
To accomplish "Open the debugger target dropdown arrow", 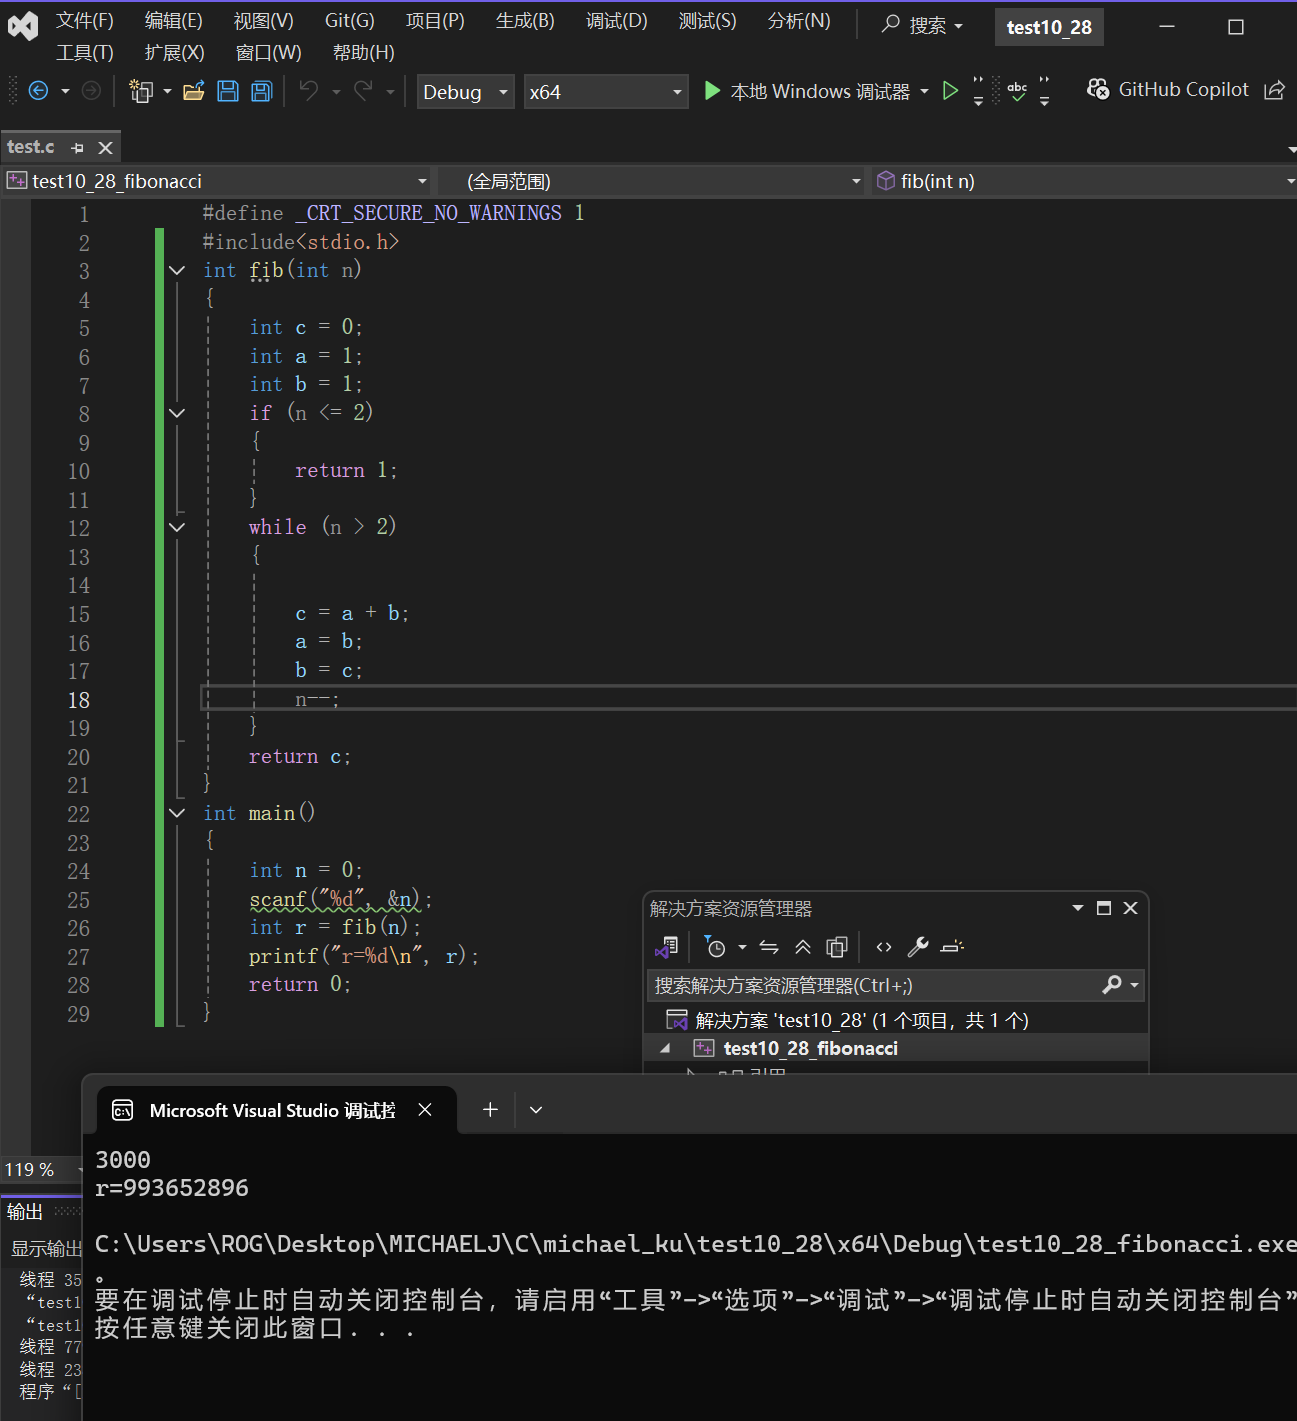I will 924,92.
